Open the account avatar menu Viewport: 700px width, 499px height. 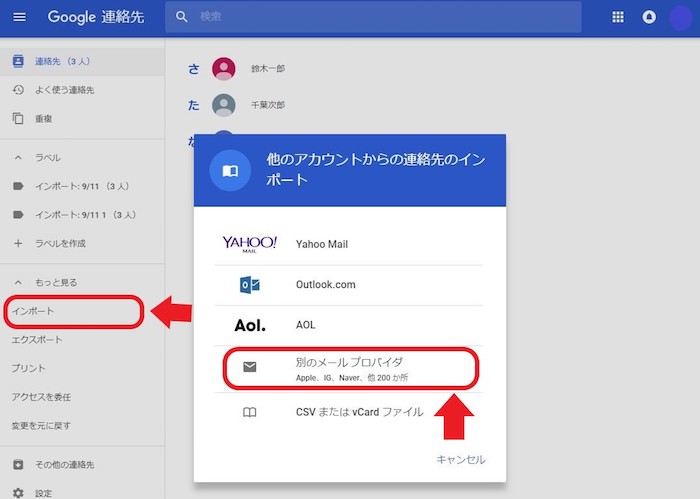point(680,18)
